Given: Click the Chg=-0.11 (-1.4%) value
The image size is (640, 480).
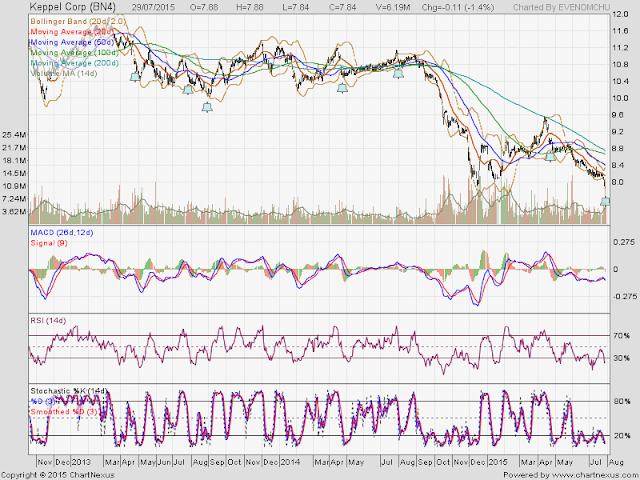Looking at the screenshot, I should pos(458,7).
